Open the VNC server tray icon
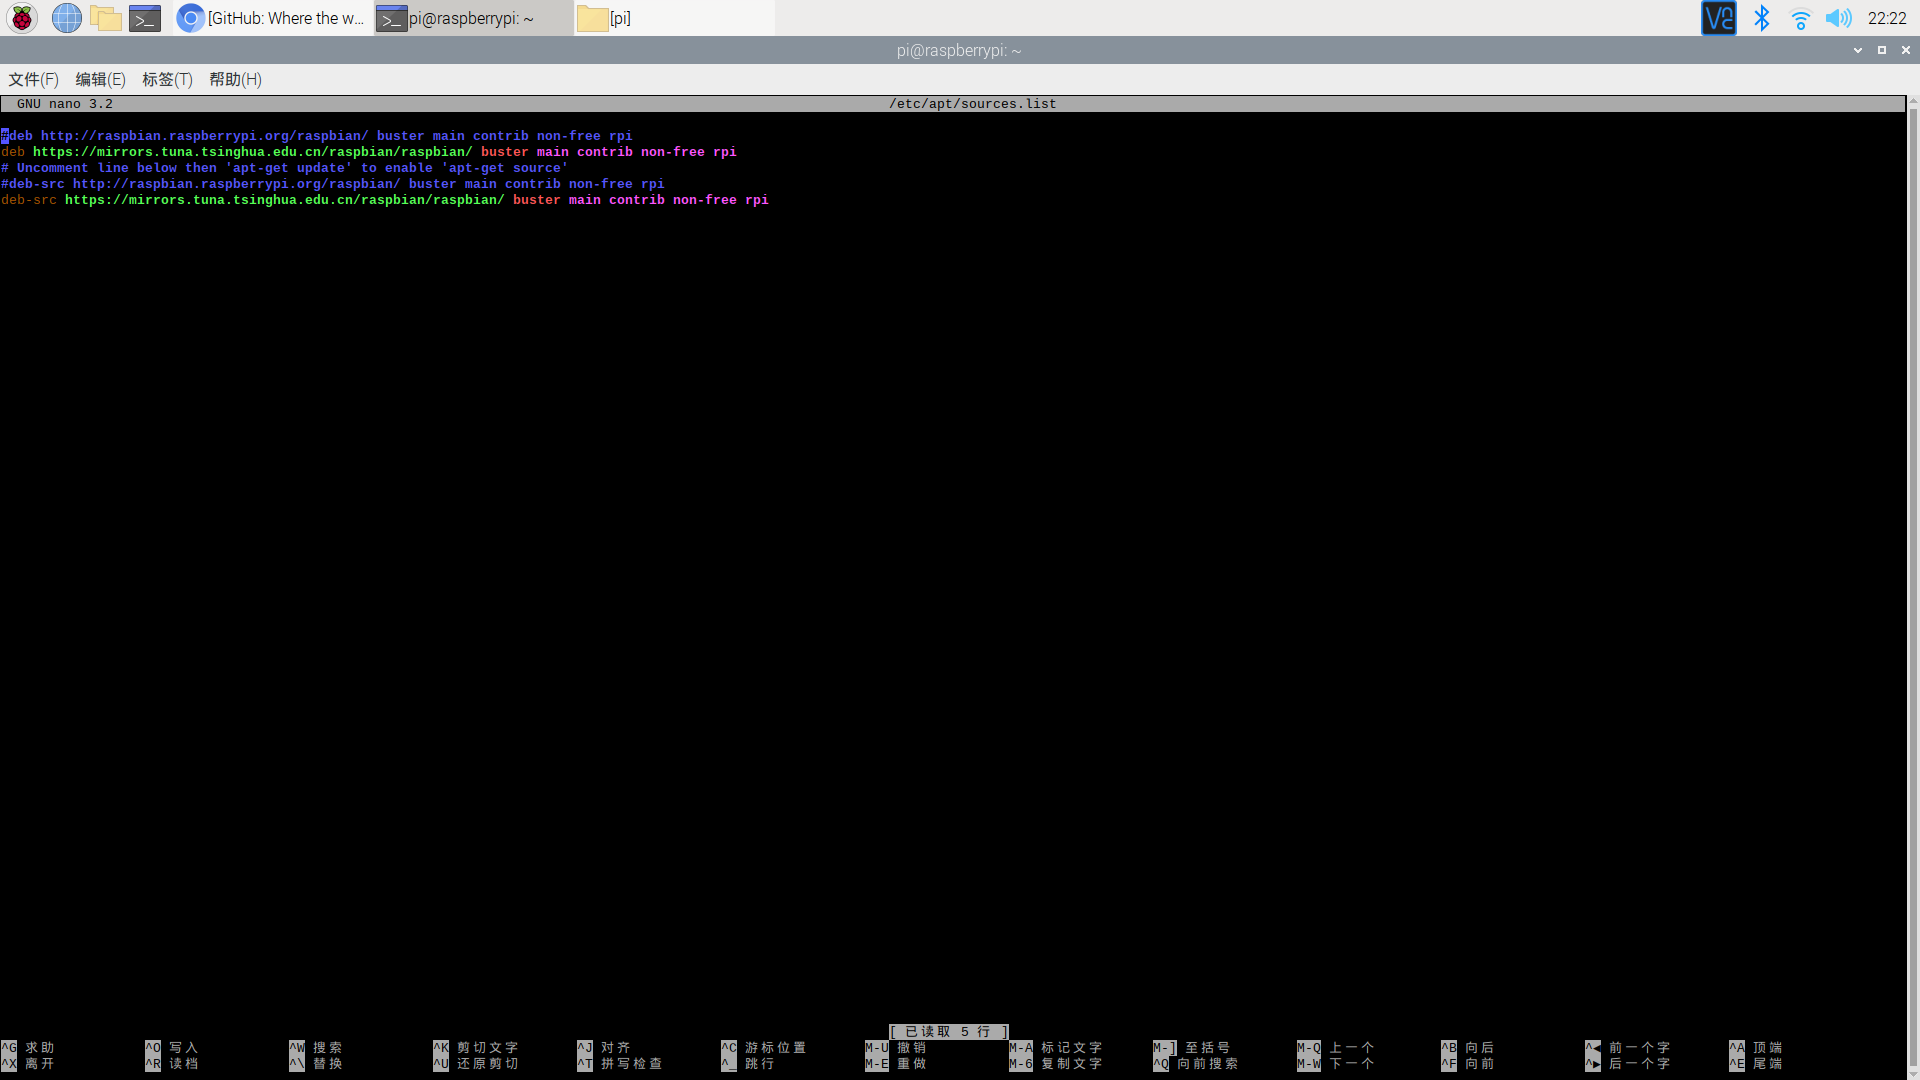The image size is (1920, 1080). (x=1719, y=18)
